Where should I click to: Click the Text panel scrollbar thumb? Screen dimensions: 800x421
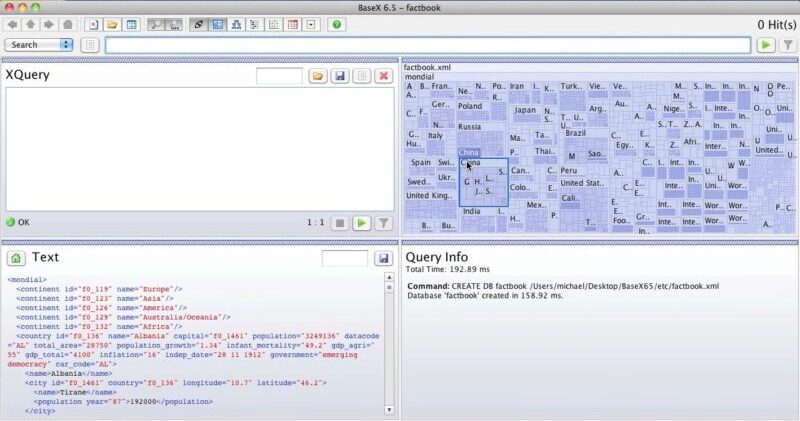coord(389,287)
